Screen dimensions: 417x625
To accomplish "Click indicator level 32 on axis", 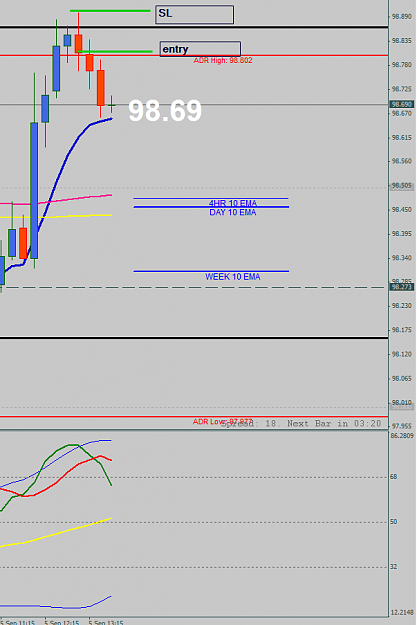I will (393, 566).
